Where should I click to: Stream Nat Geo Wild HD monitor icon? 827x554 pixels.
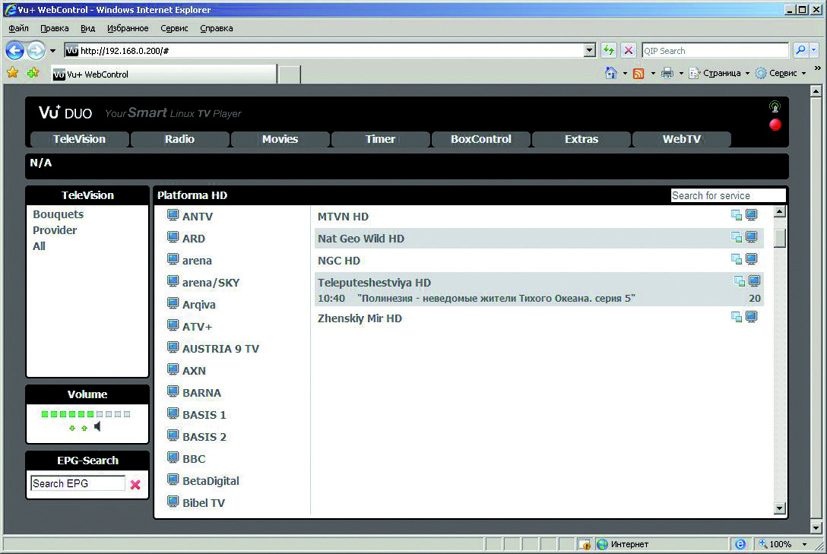tap(752, 237)
